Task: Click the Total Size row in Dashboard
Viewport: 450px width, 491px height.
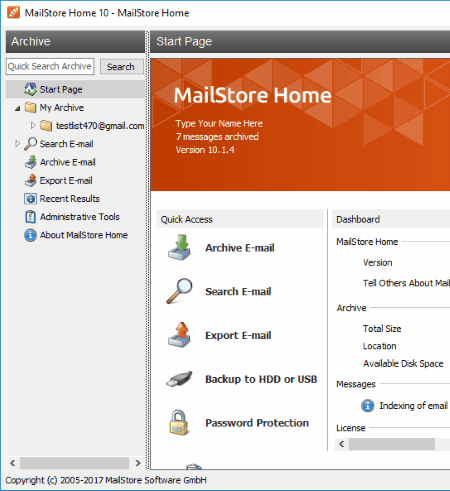Action: click(382, 329)
